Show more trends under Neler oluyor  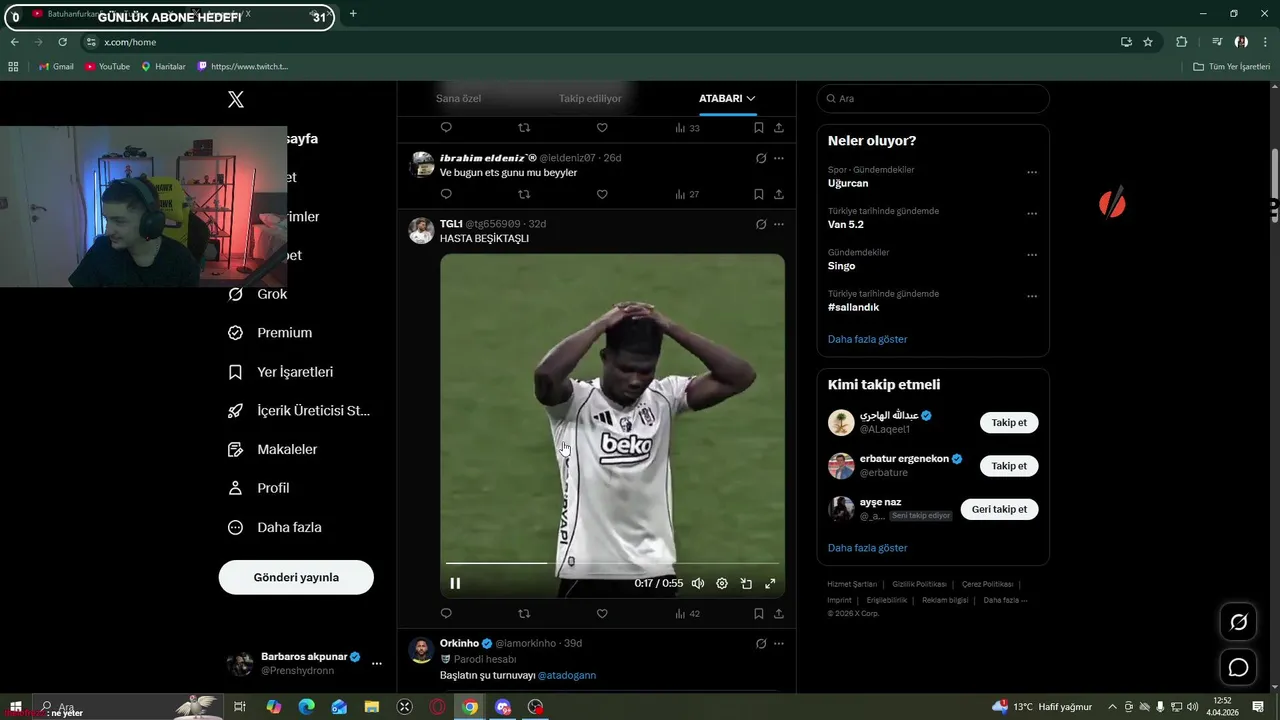click(867, 339)
